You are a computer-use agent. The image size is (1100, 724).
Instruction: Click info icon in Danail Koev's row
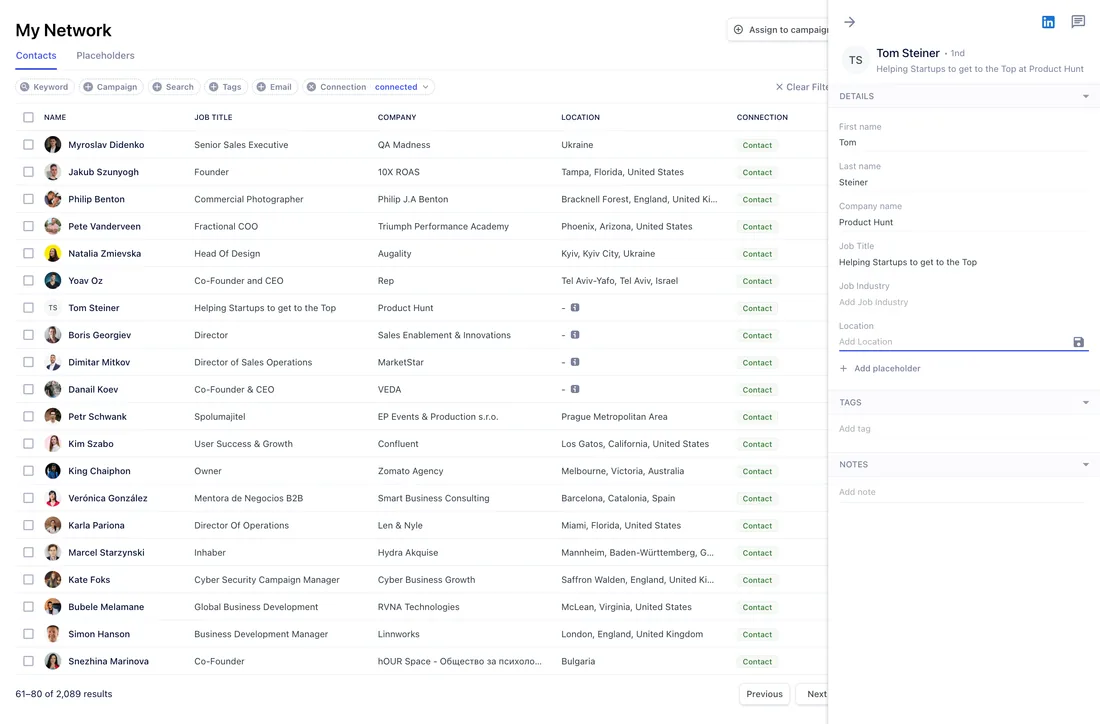point(575,389)
